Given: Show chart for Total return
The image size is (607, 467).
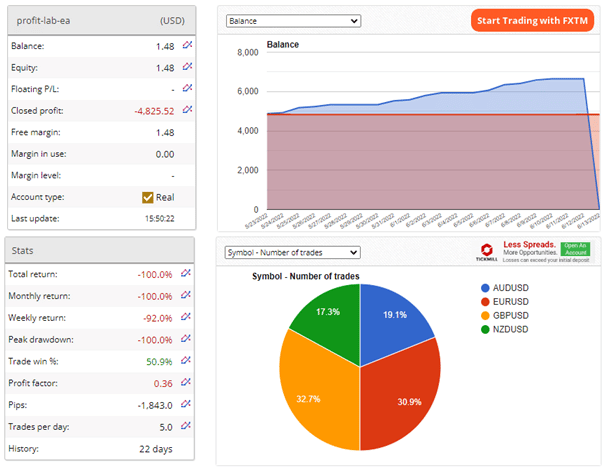Looking at the screenshot, I should click(x=187, y=274).
